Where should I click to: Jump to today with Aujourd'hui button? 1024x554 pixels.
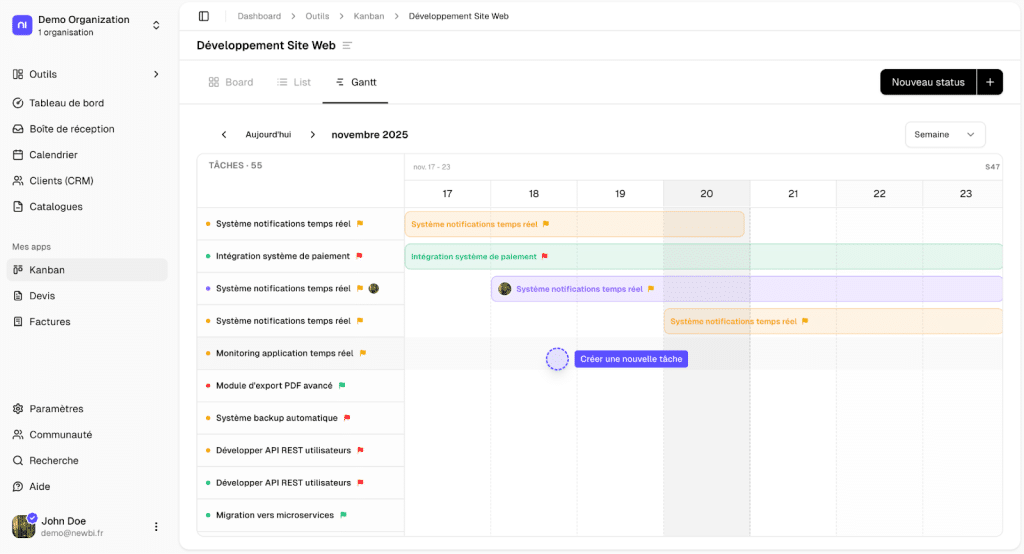(268, 135)
